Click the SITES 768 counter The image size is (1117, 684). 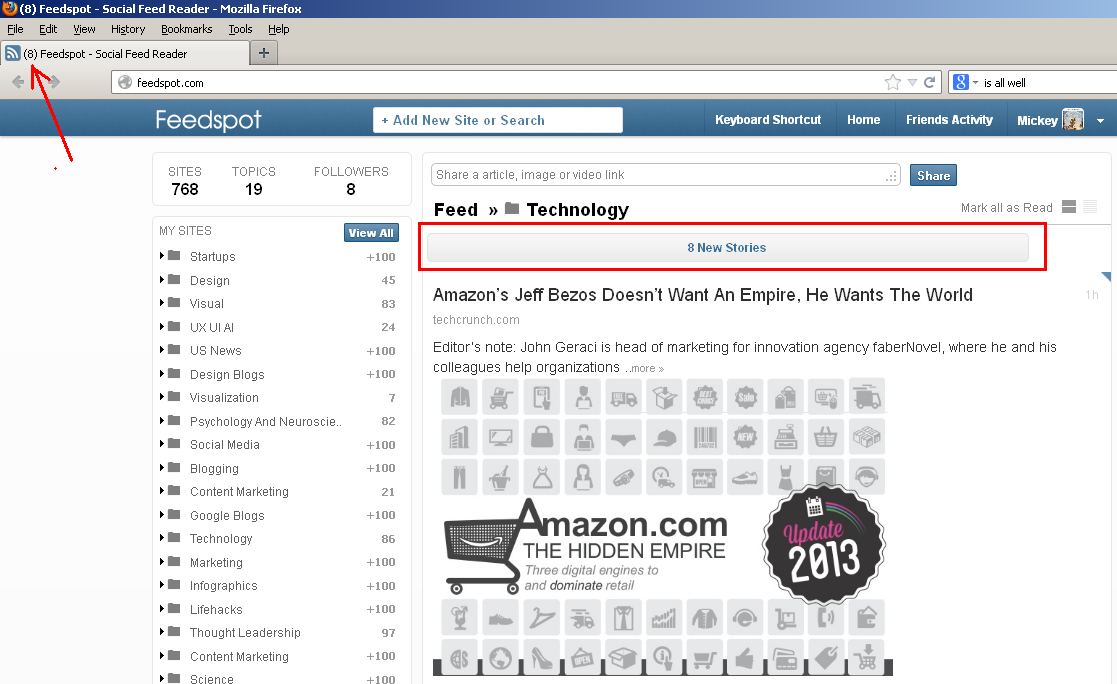pyautogui.click(x=185, y=181)
